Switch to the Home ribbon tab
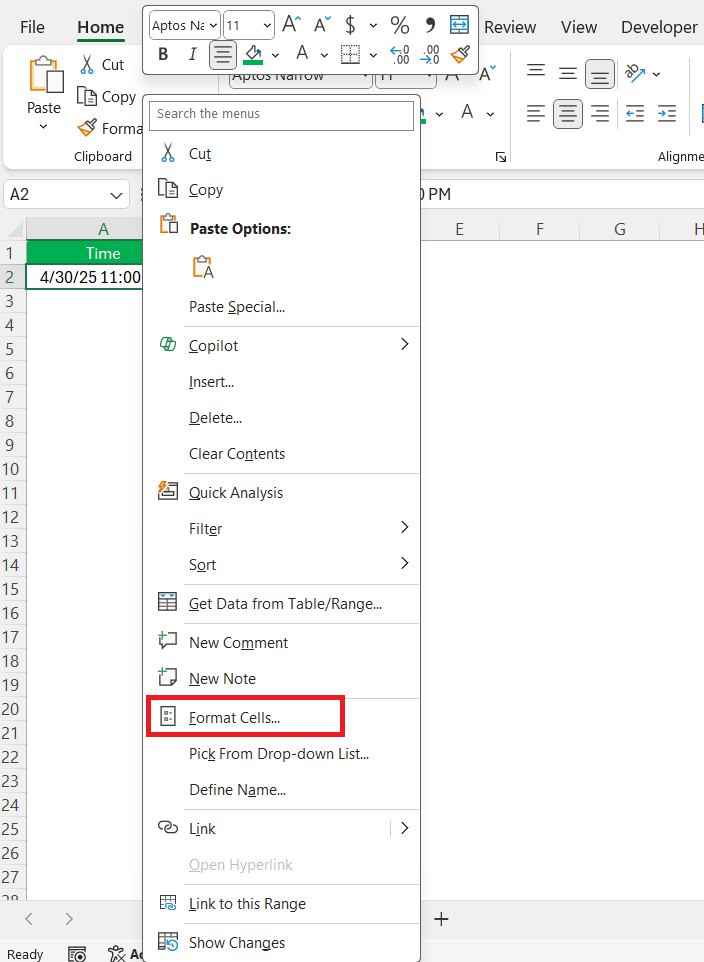The width and height of the screenshot is (704, 962). click(x=101, y=27)
